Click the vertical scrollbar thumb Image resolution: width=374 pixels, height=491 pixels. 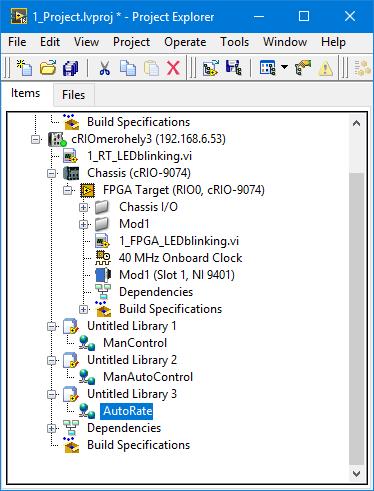(x=356, y=318)
